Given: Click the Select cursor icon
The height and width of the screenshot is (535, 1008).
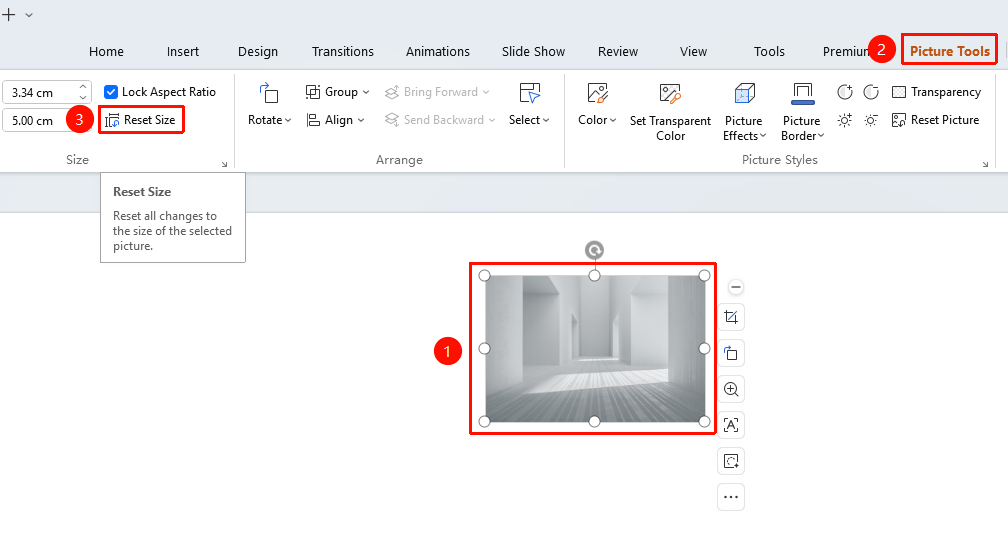Looking at the screenshot, I should (x=530, y=93).
